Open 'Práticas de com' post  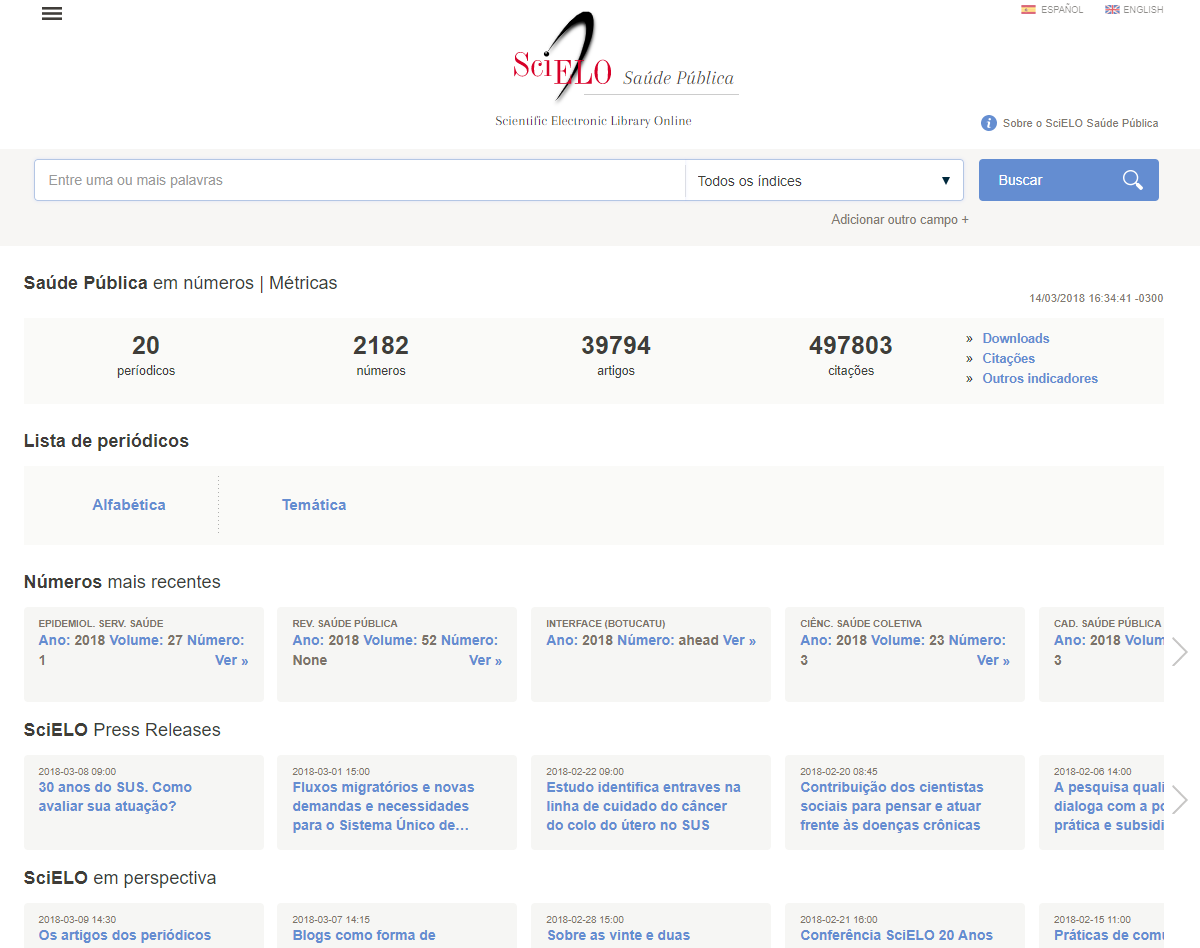(1109, 935)
